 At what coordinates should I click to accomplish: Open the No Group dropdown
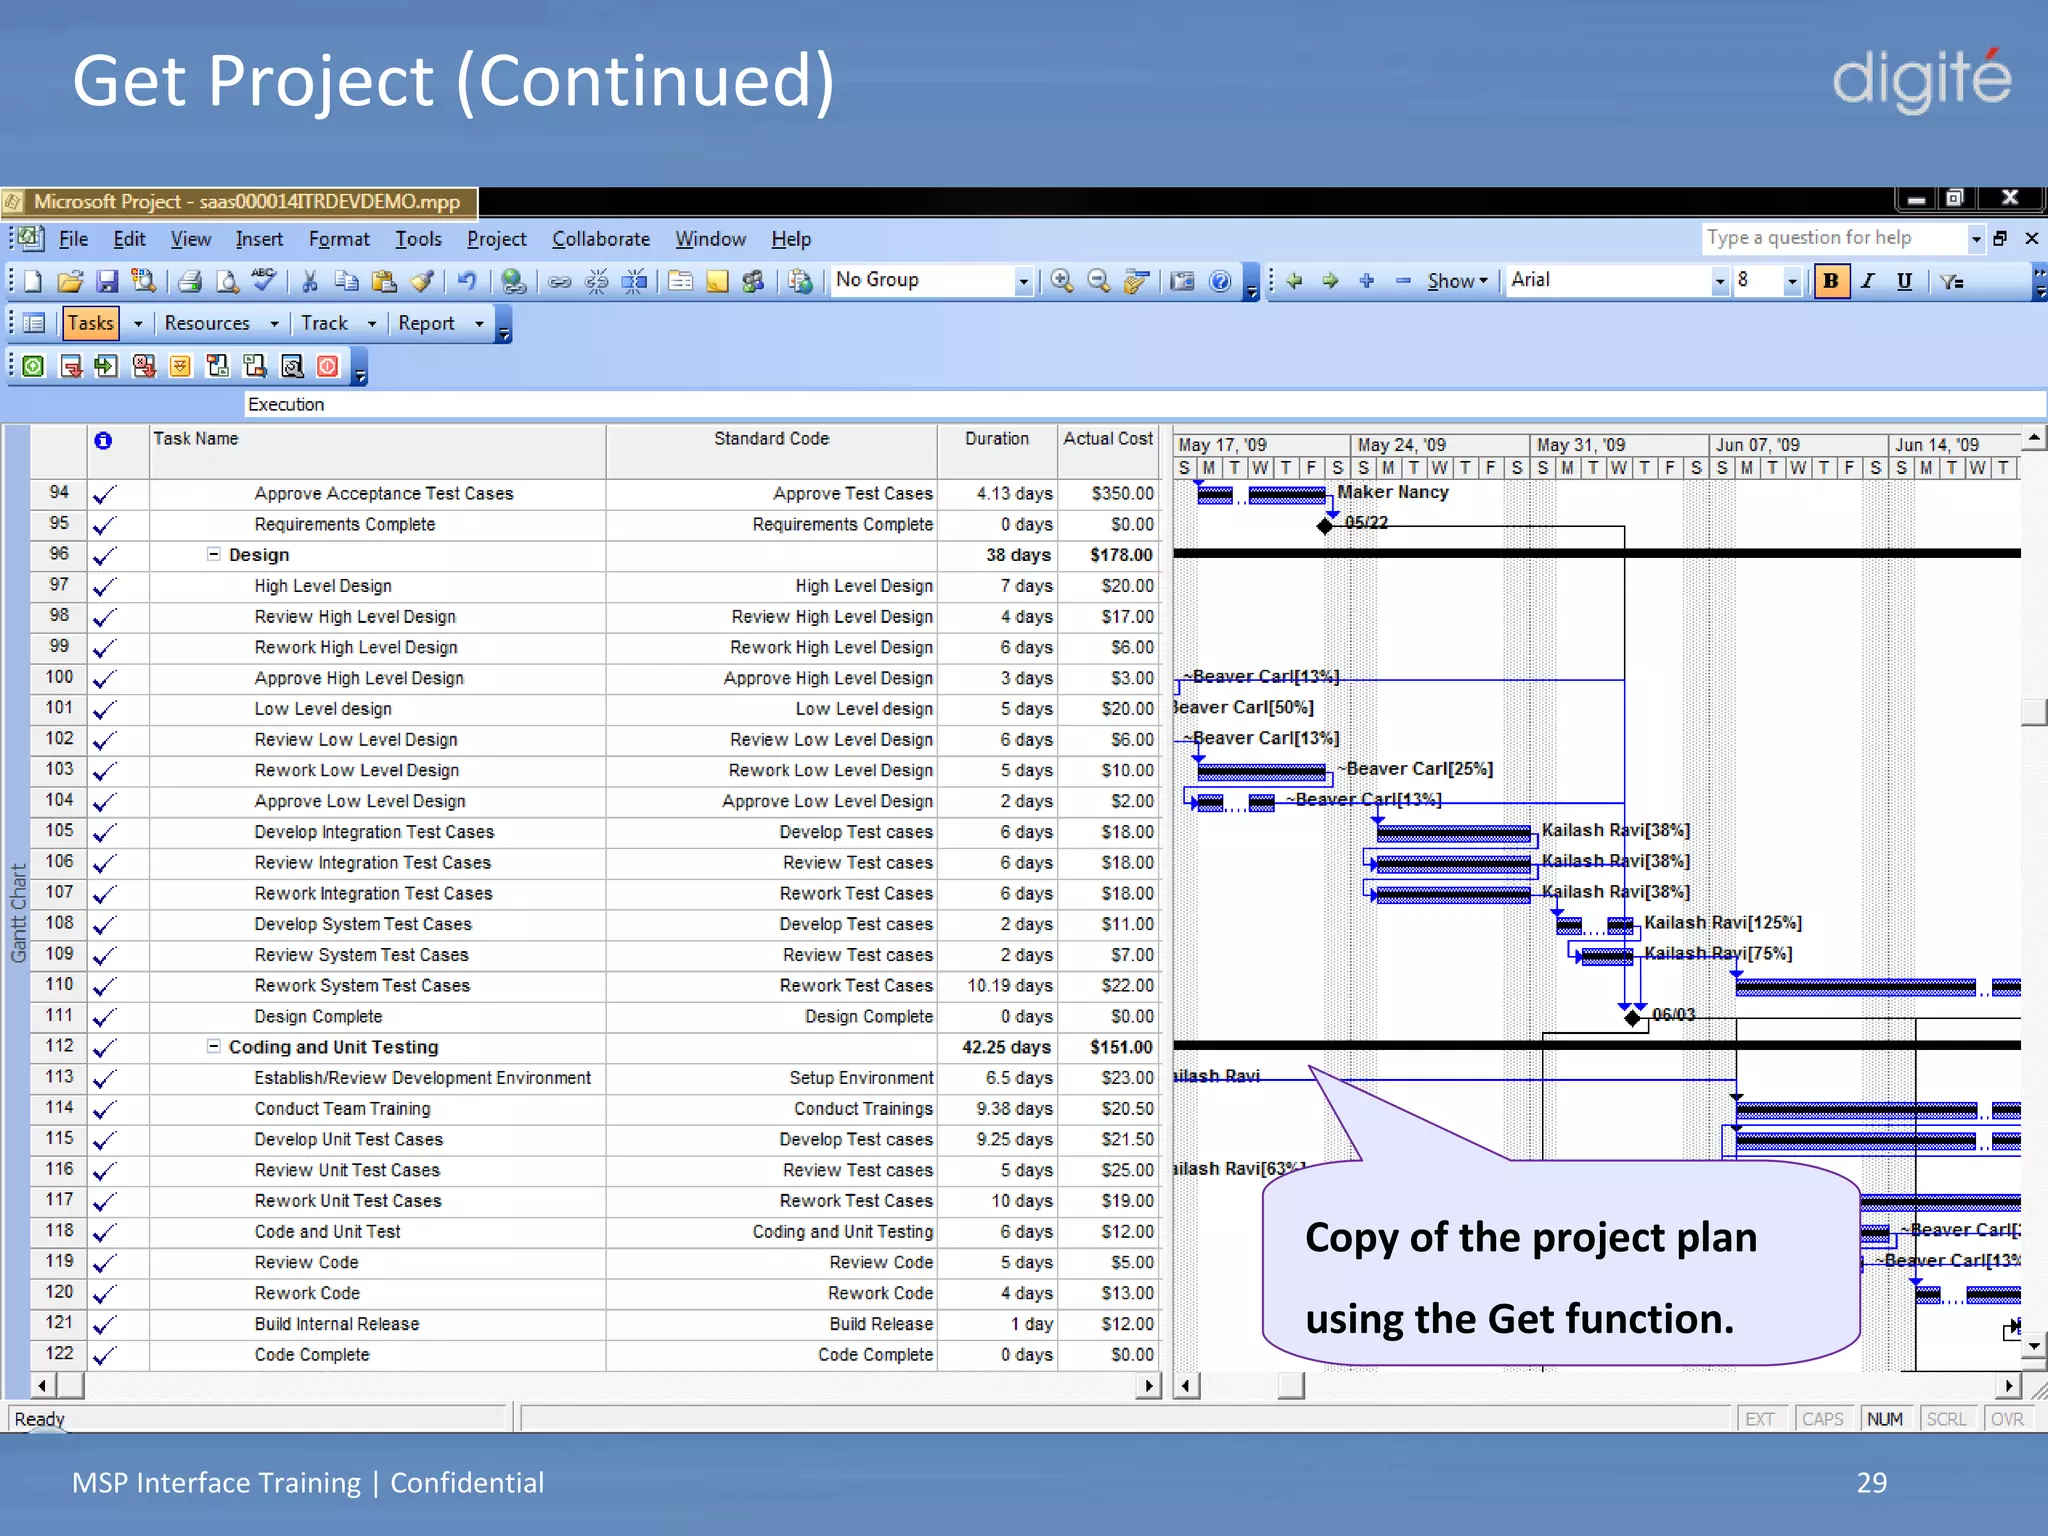[x=1022, y=282]
